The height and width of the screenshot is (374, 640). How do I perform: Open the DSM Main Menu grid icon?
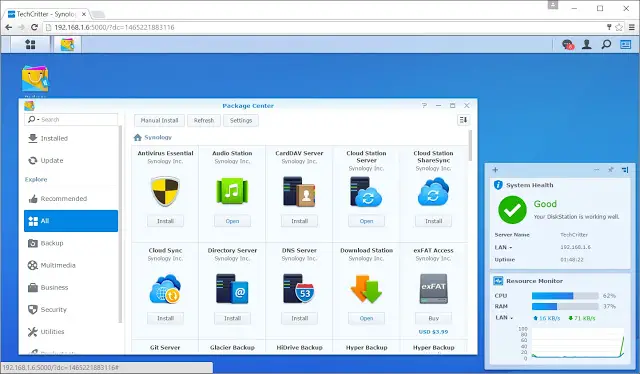pos(30,44)
